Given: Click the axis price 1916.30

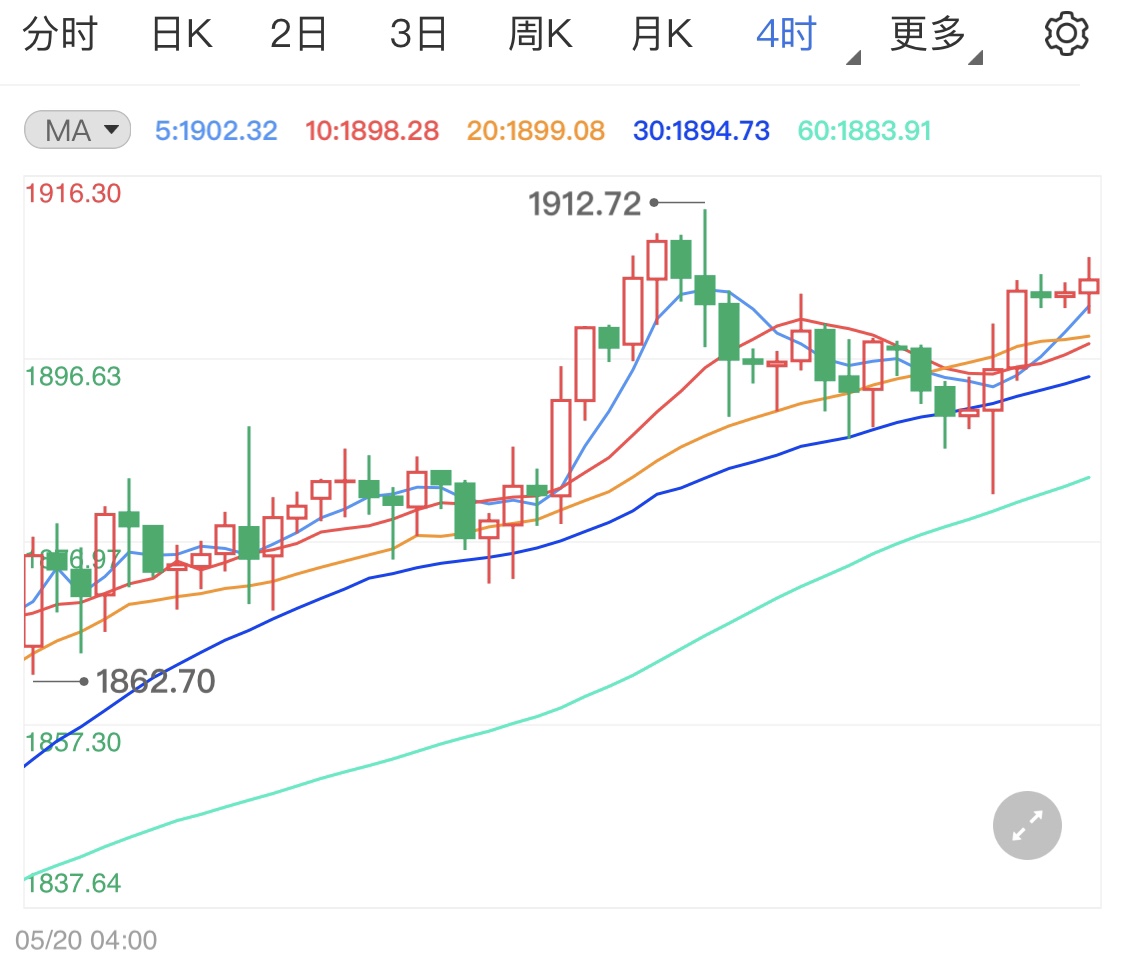Looking at the screenshot, I should coord(73,193).
